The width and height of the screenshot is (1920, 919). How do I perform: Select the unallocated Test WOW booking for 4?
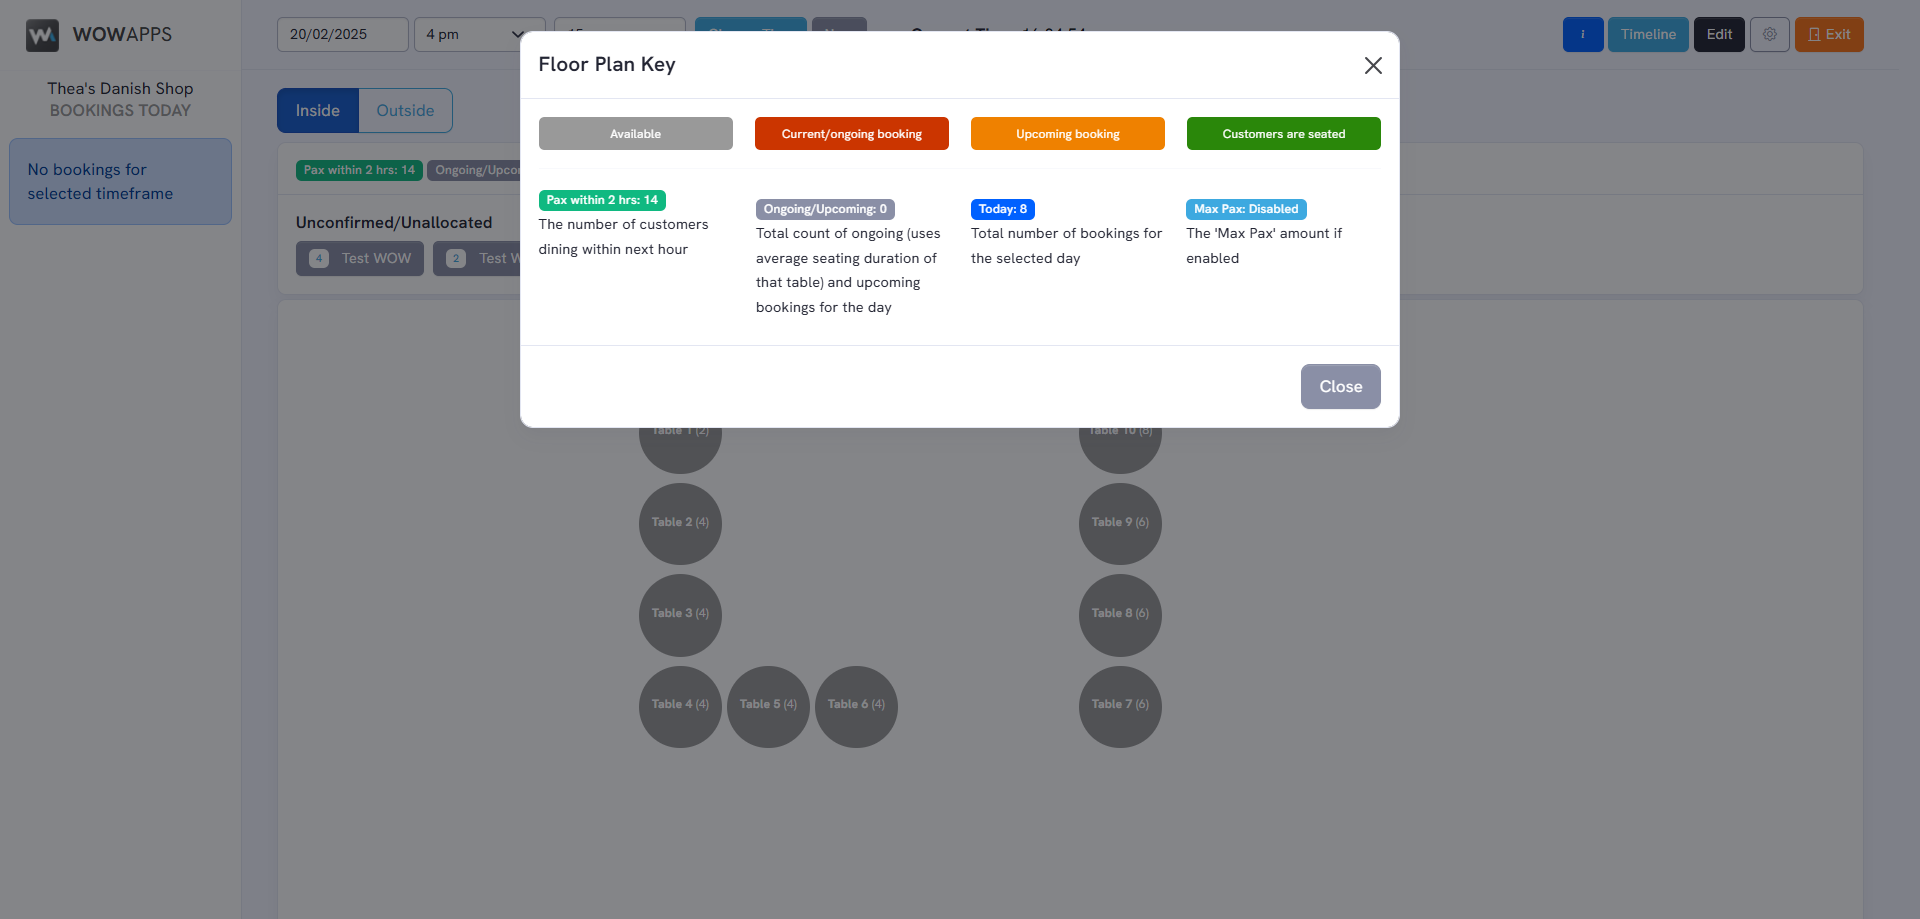pyautogui.click(x=360, y=259)
